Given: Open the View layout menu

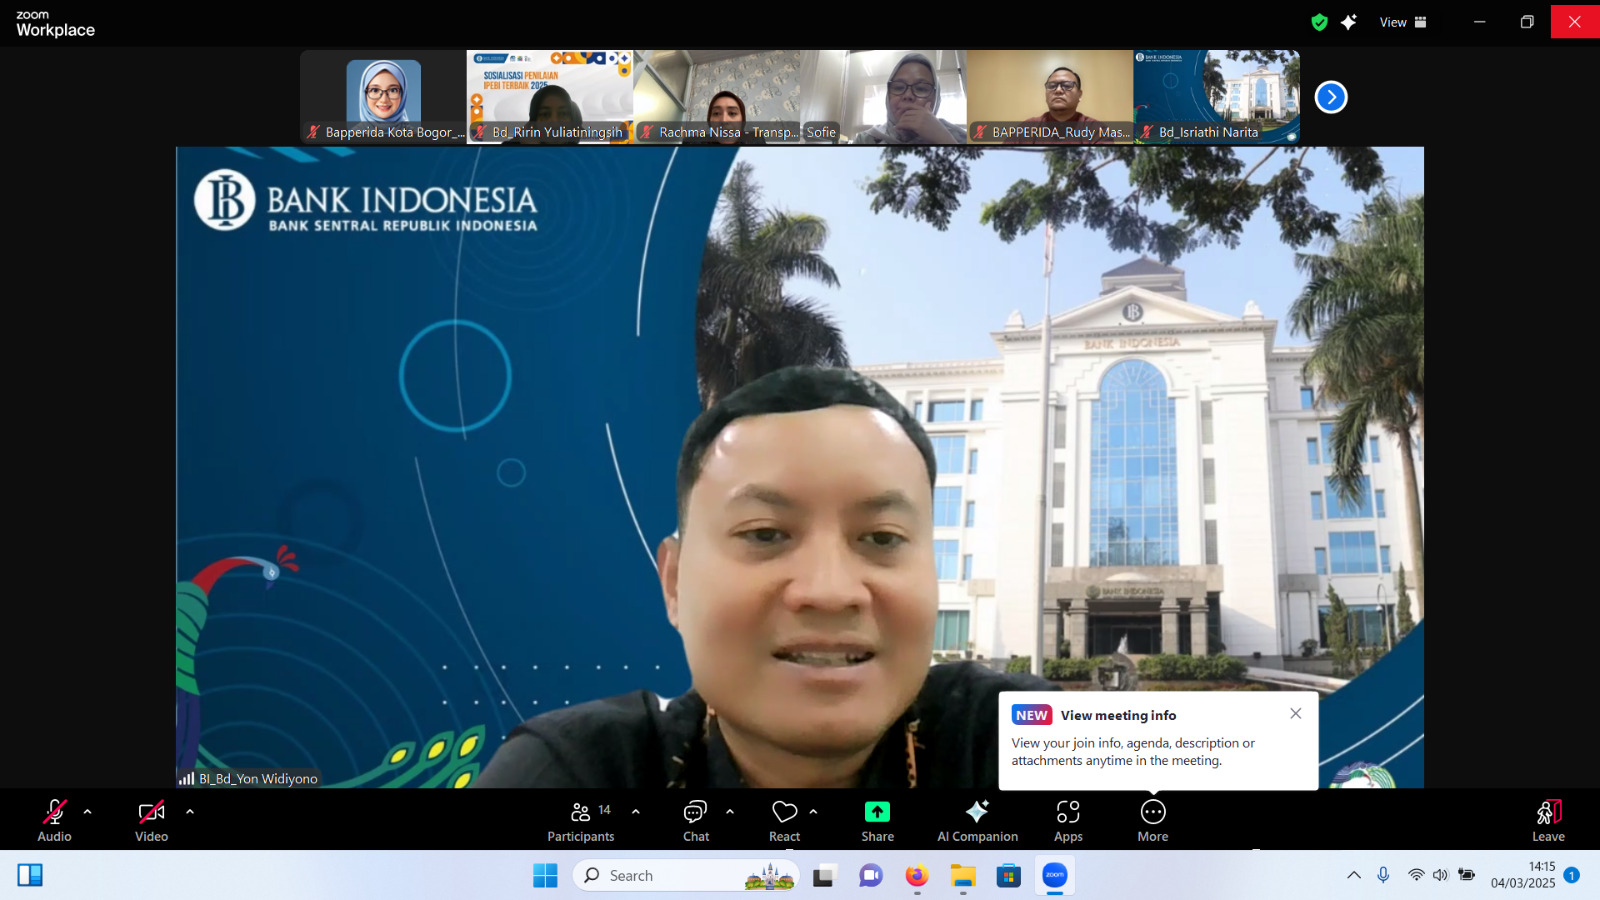Looking at the screenshot, I should (1403, 22).
